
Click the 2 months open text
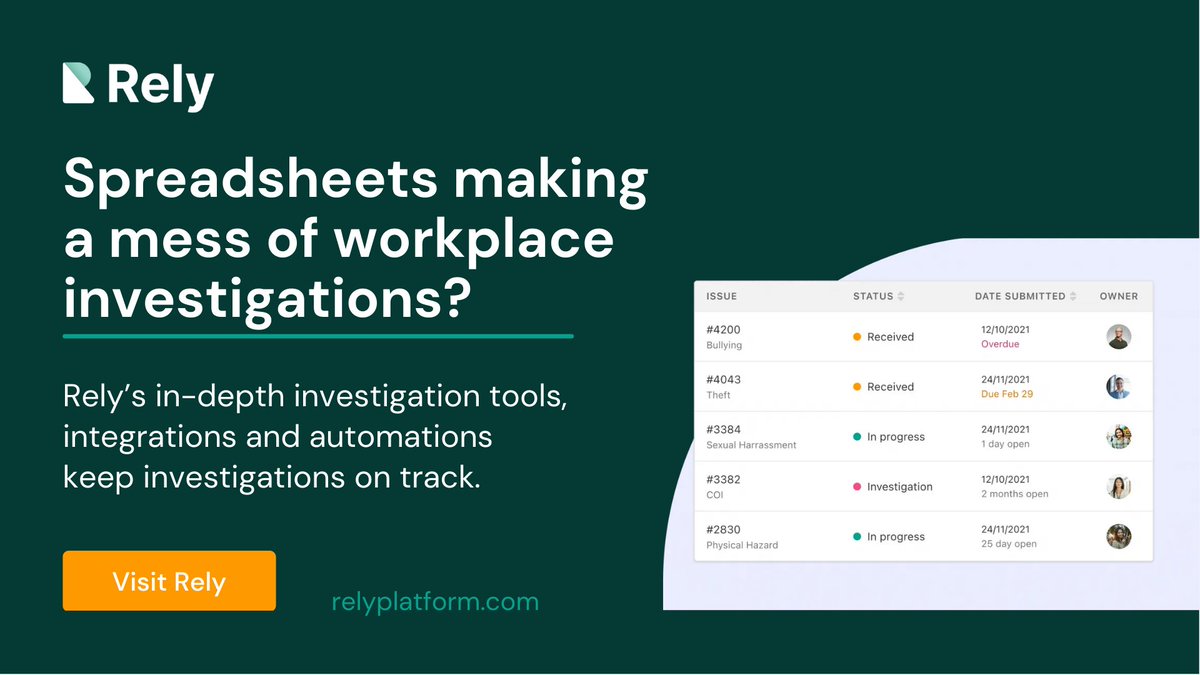click(1015, 494)
